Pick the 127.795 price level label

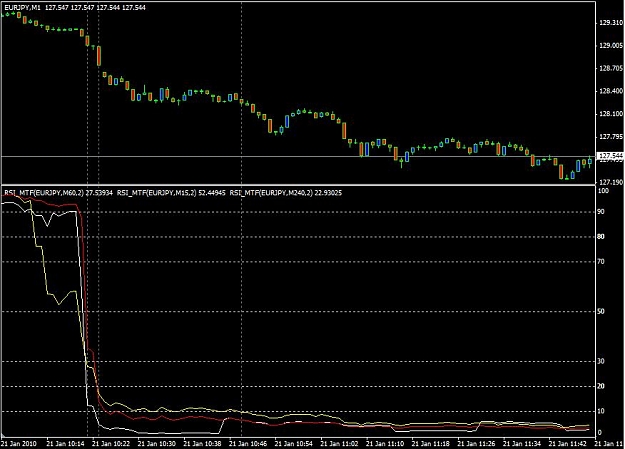pos(611,137)
